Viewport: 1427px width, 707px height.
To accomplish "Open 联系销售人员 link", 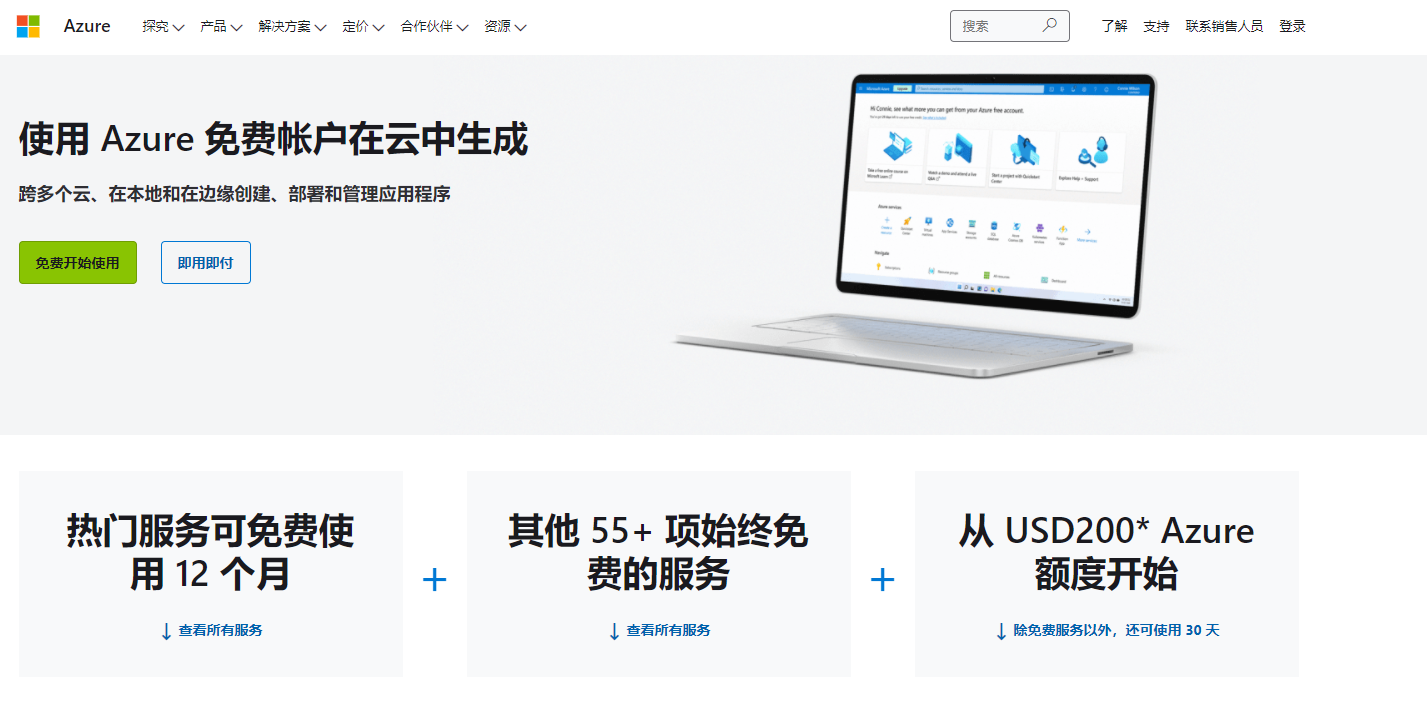I will click(x=1224, y=27).
